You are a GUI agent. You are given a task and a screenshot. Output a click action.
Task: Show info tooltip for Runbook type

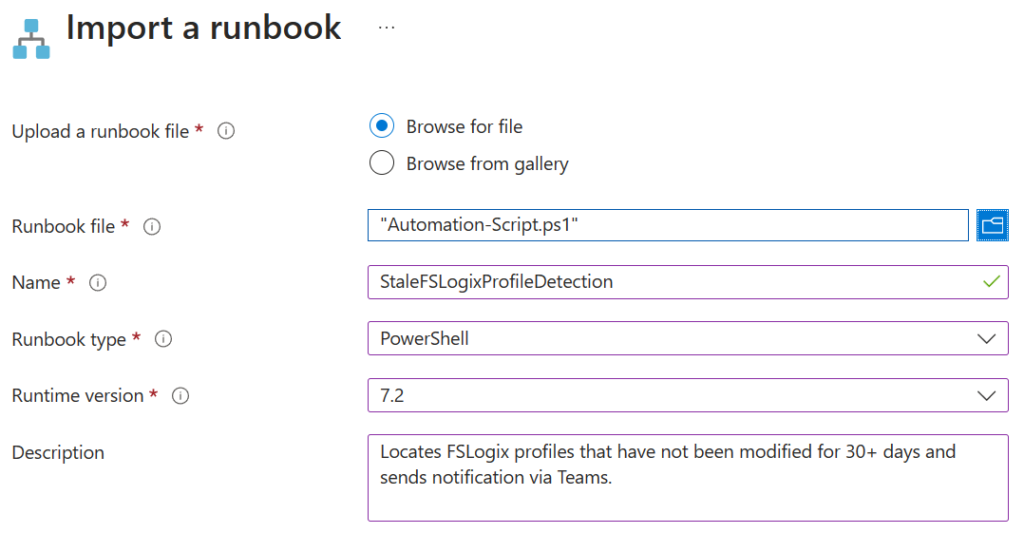[x=163, y=340]
